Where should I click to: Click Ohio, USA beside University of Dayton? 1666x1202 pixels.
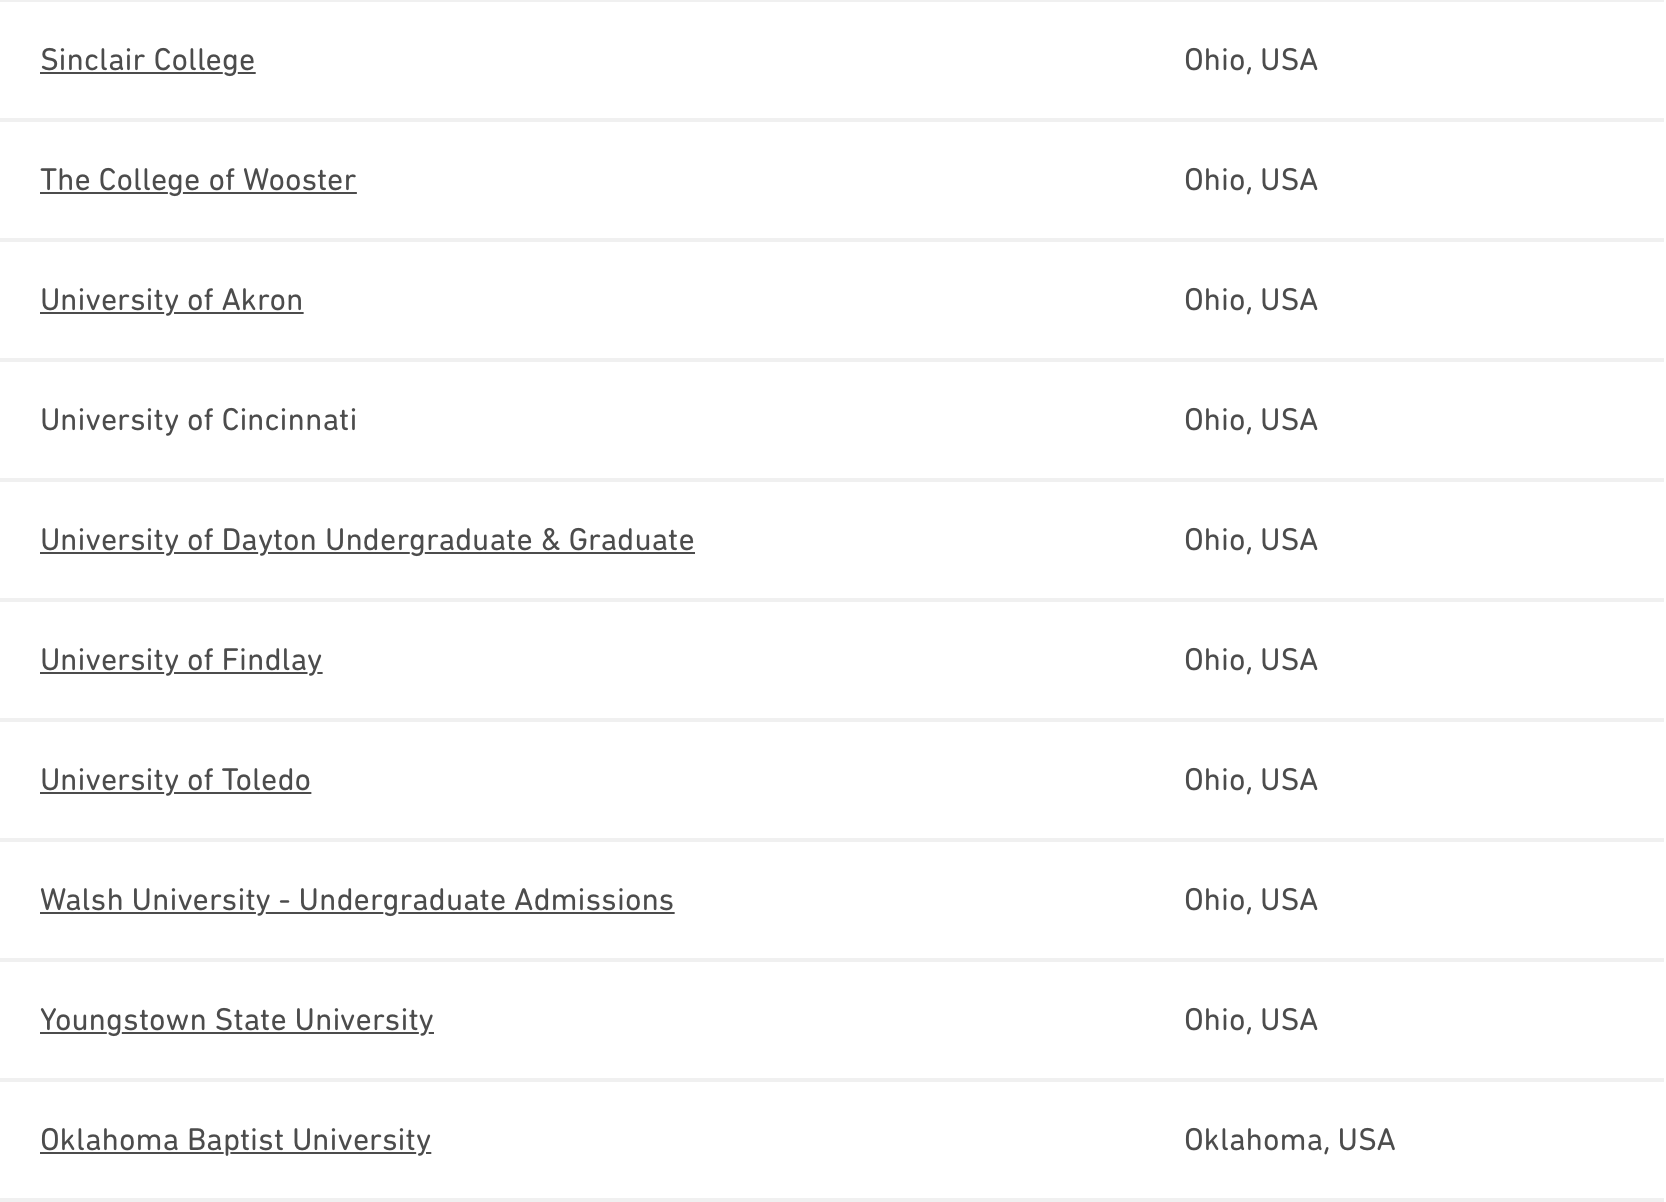(1250, 540)
